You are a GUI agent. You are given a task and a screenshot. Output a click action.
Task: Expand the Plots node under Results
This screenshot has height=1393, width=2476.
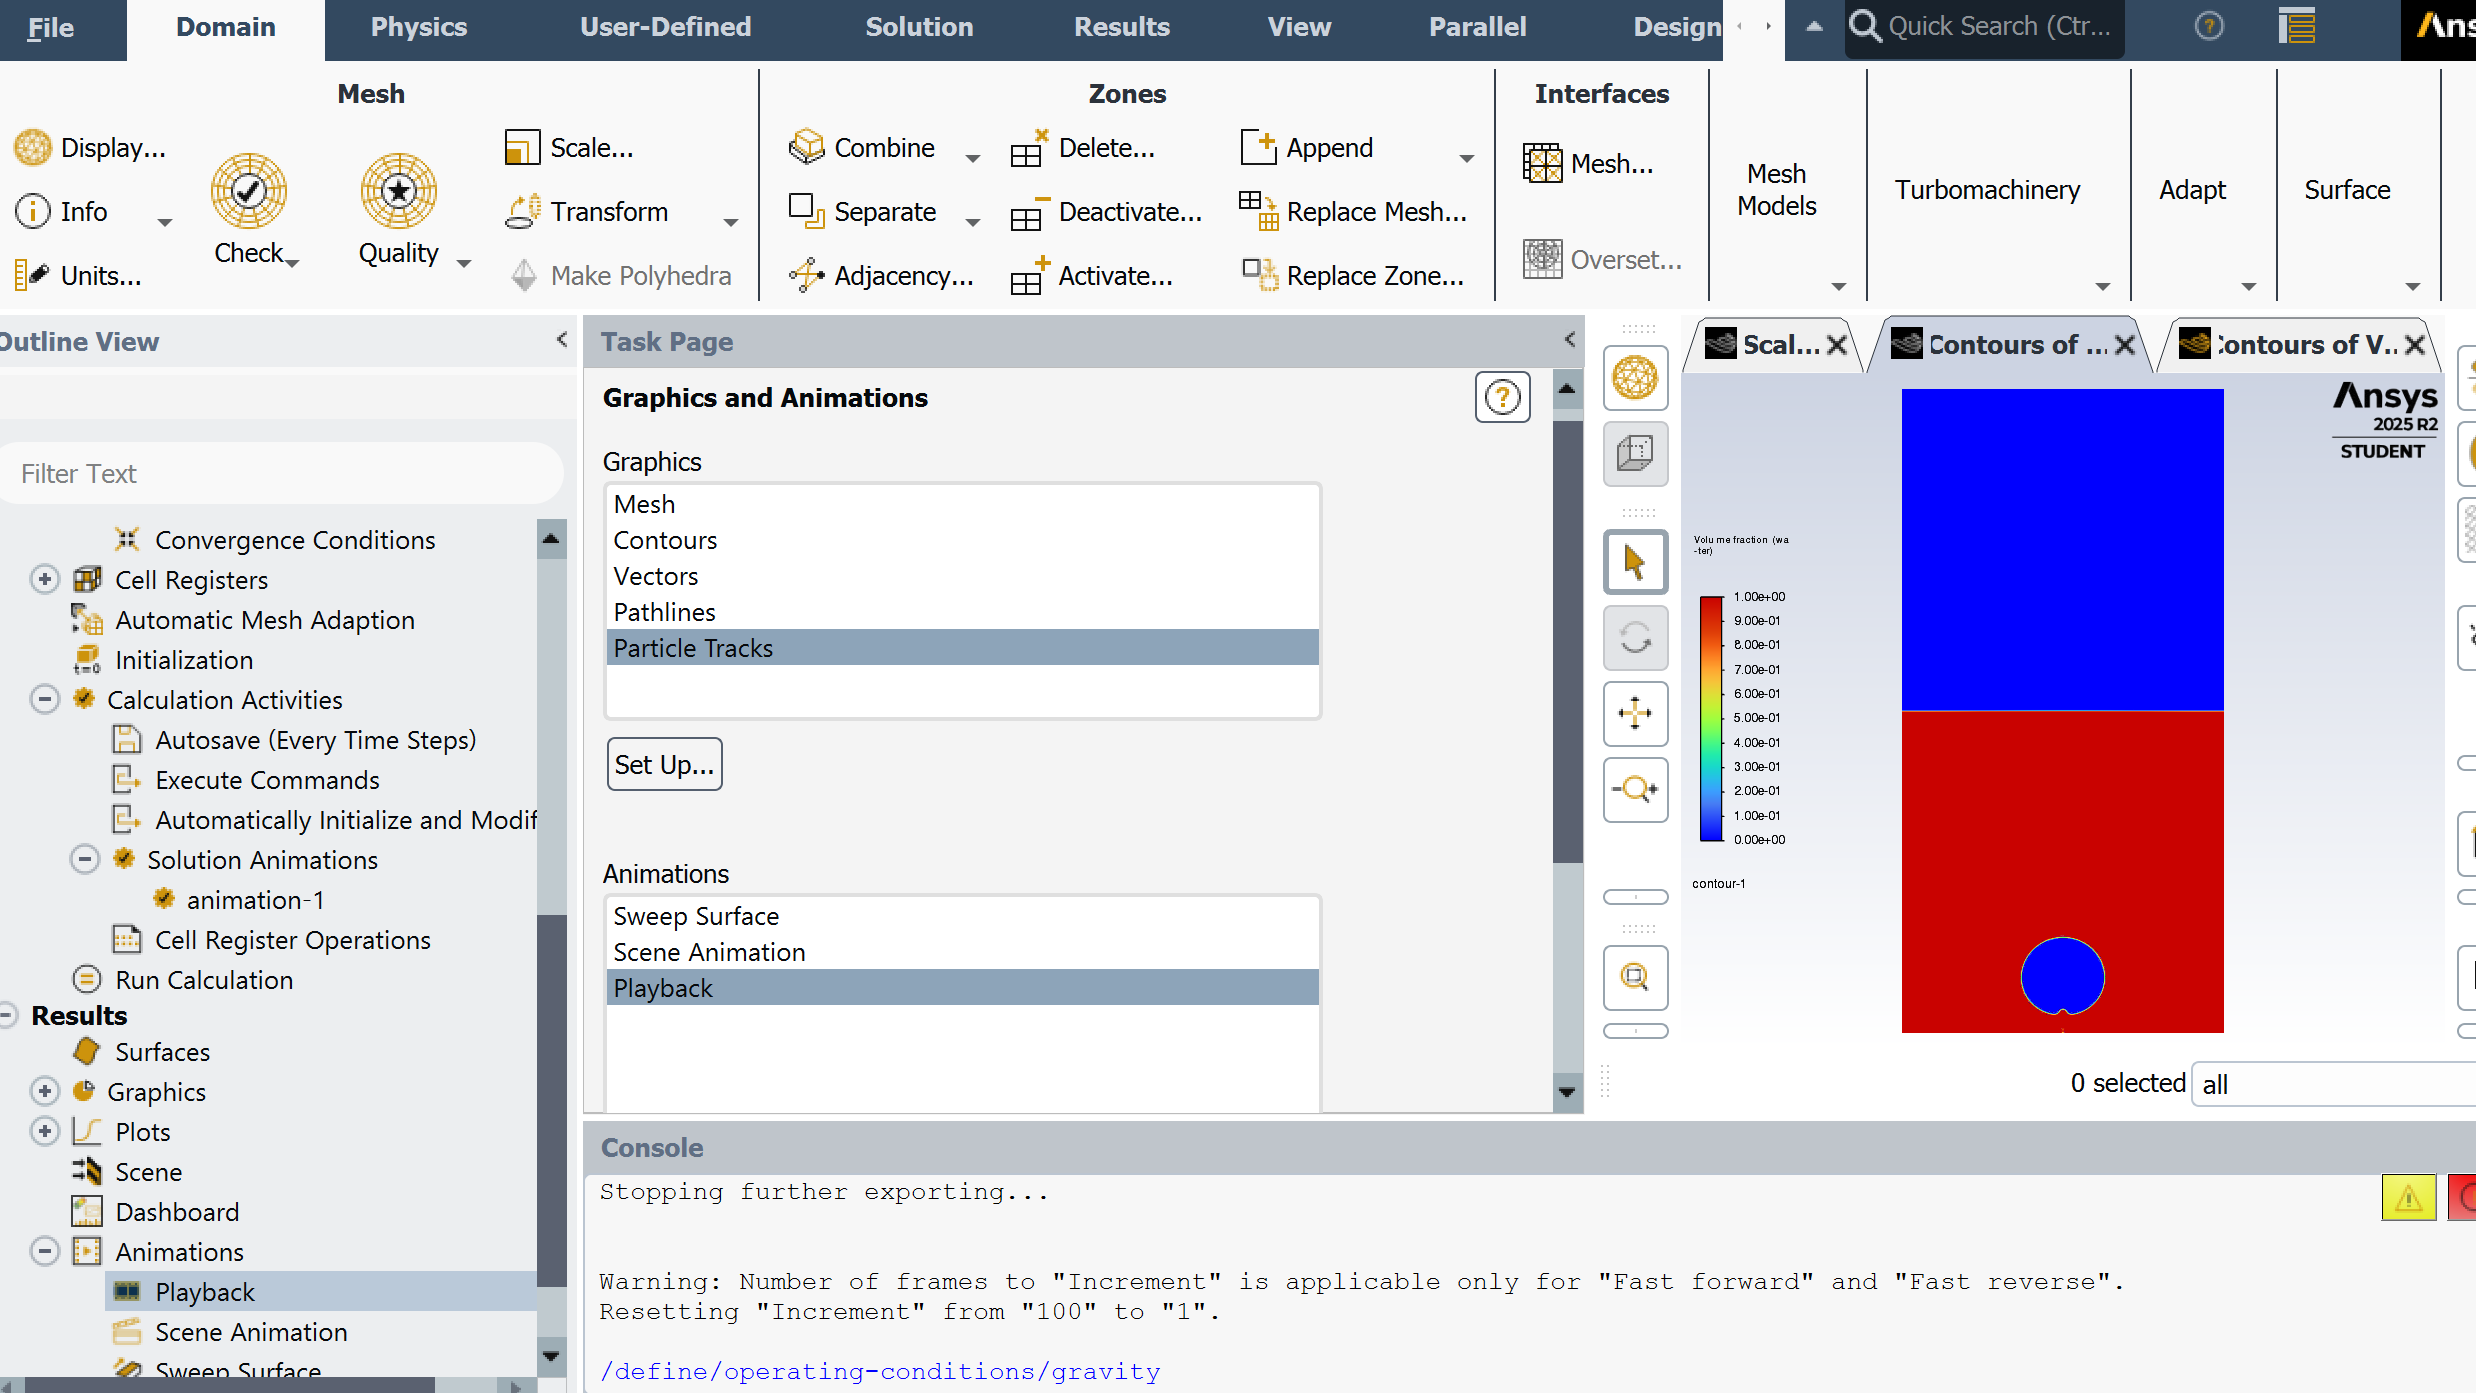tap(45, 1131)
